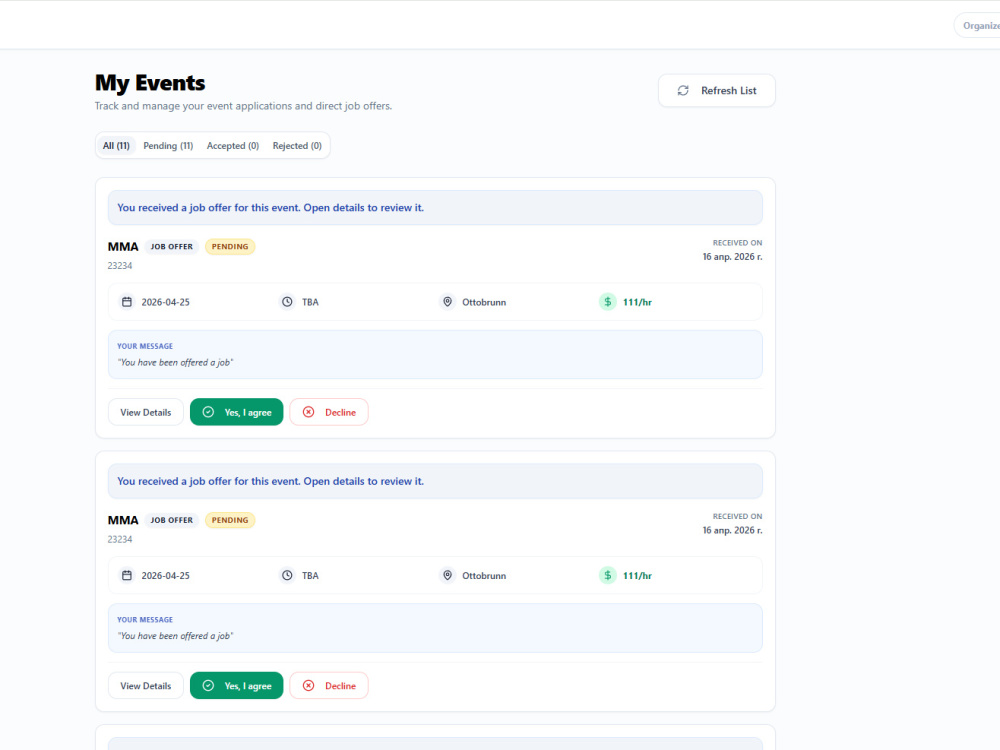Viewport: 1000px width, 750px height.
Task: Click the checkmark icon on the second Yes, I agree button
Action: click(x=208, y=686)
